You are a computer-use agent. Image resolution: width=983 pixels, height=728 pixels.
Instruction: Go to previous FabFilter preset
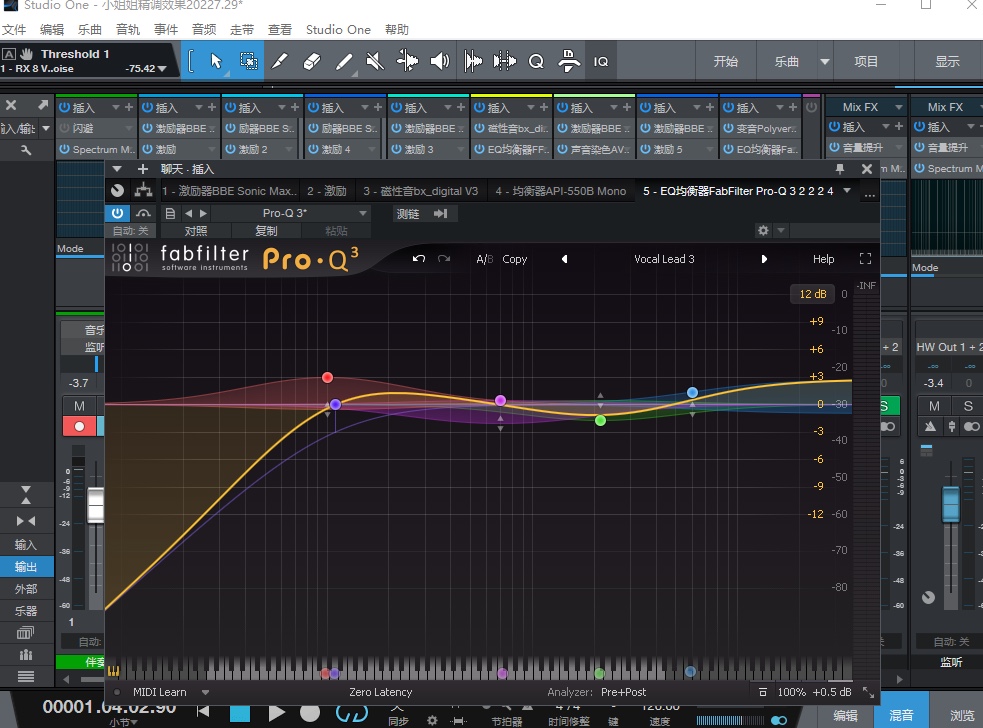[x=564, y=259]
